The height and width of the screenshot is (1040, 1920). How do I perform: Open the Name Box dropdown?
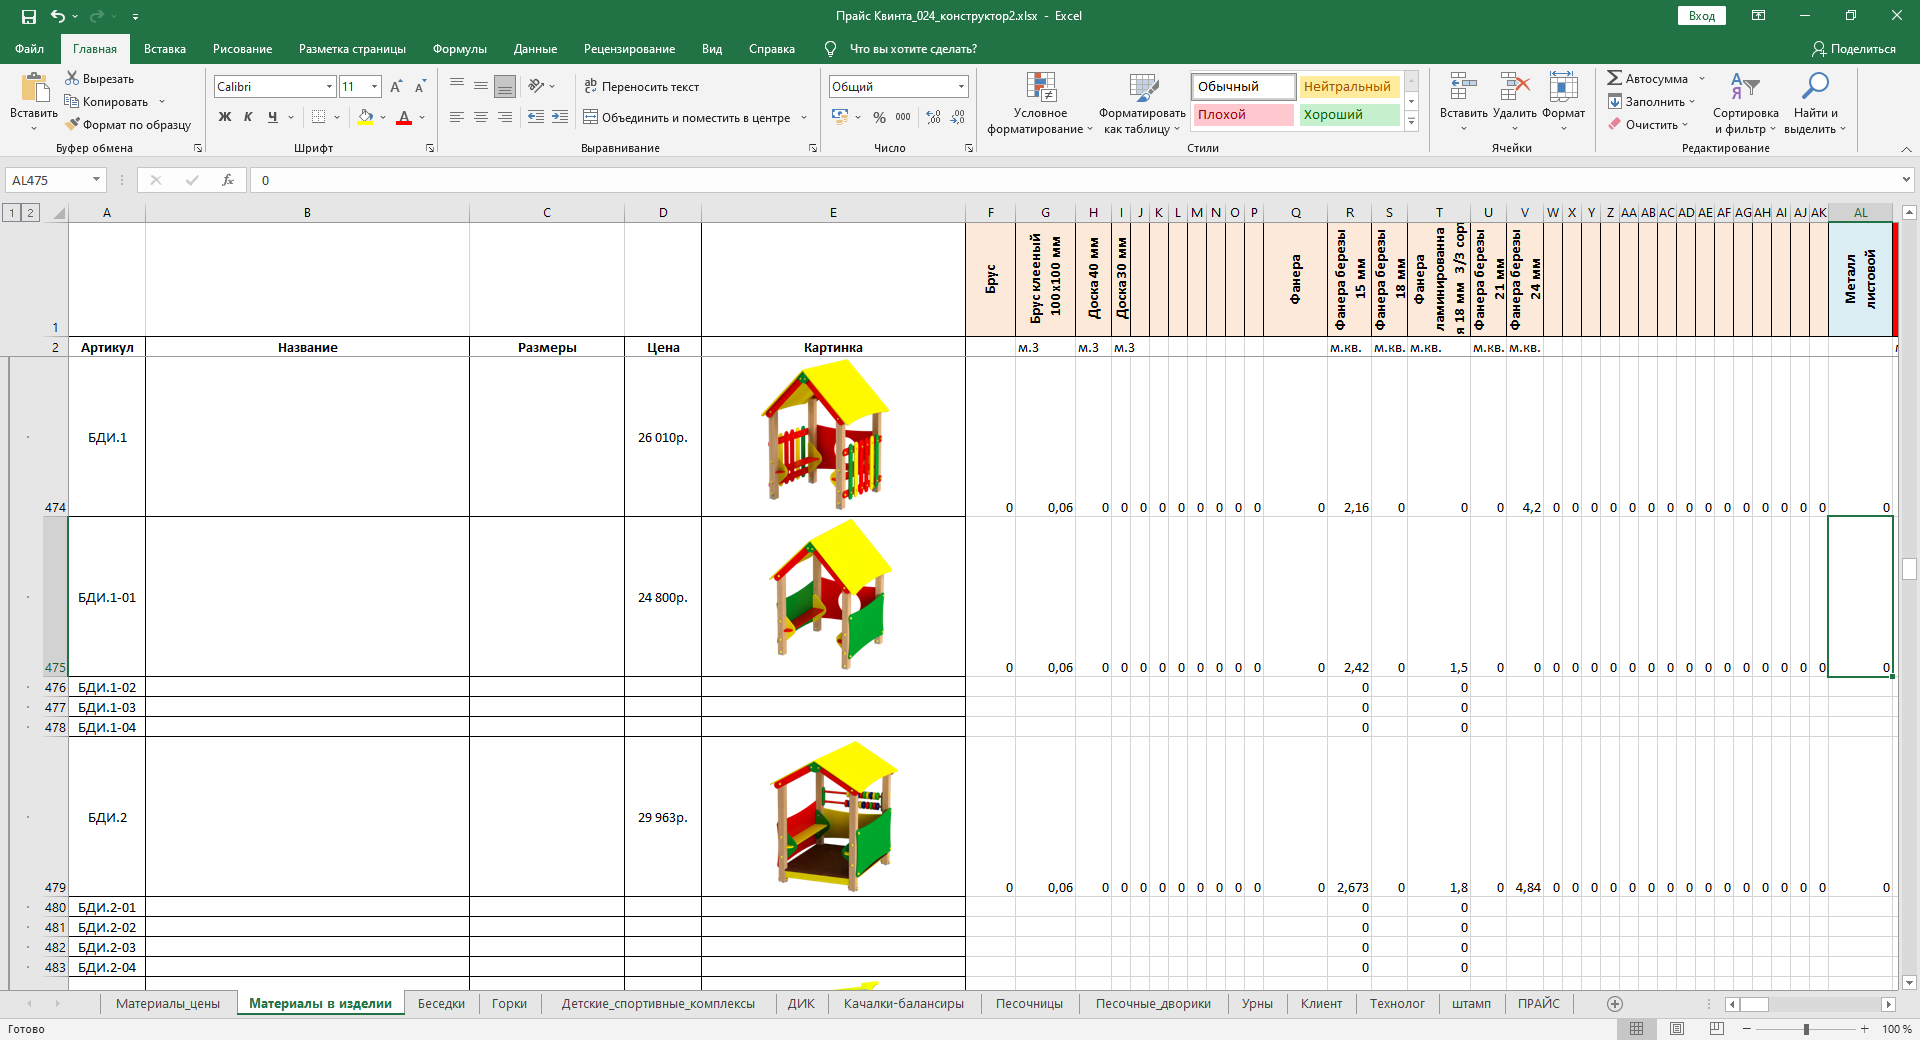pos(97,180)
